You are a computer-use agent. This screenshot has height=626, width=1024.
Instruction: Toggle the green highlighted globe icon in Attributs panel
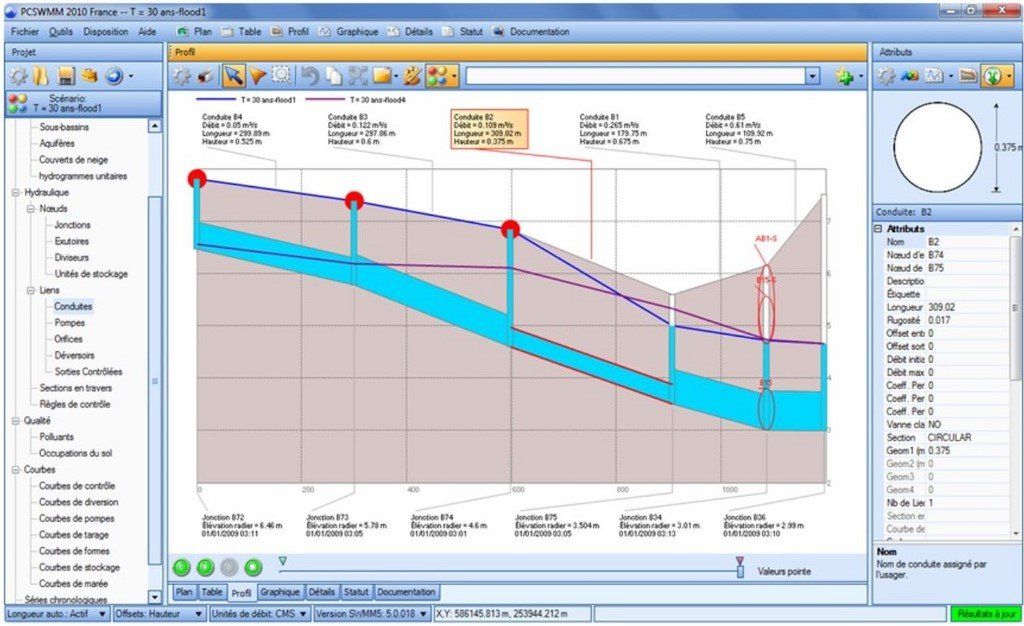pos(992,75)
